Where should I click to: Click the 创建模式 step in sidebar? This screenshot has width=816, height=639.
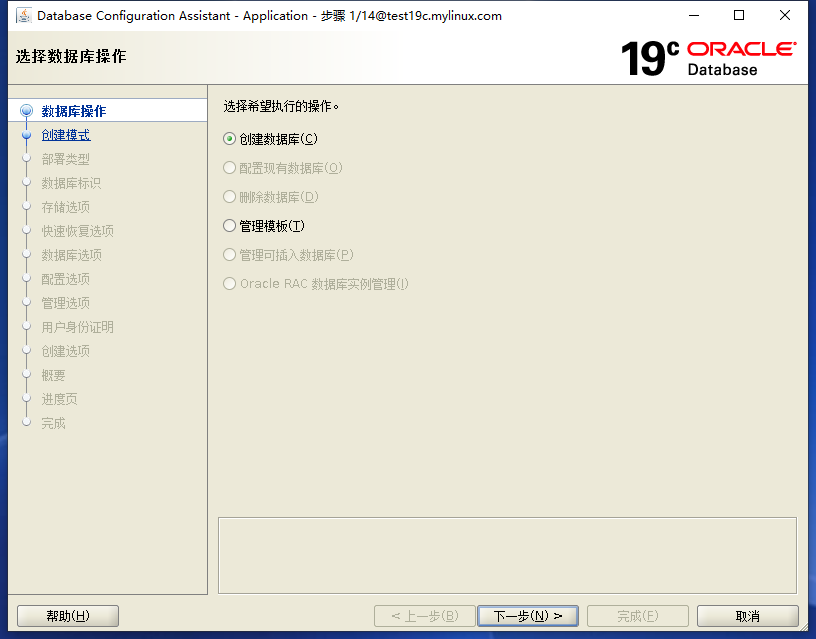tap(65, 134)
